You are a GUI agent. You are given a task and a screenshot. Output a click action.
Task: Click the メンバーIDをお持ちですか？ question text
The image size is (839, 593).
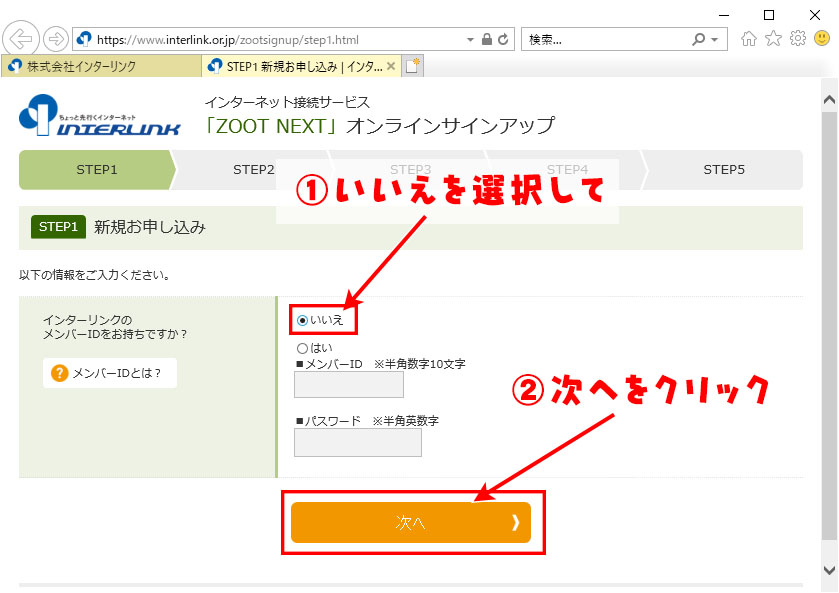(x=115, y=334)
